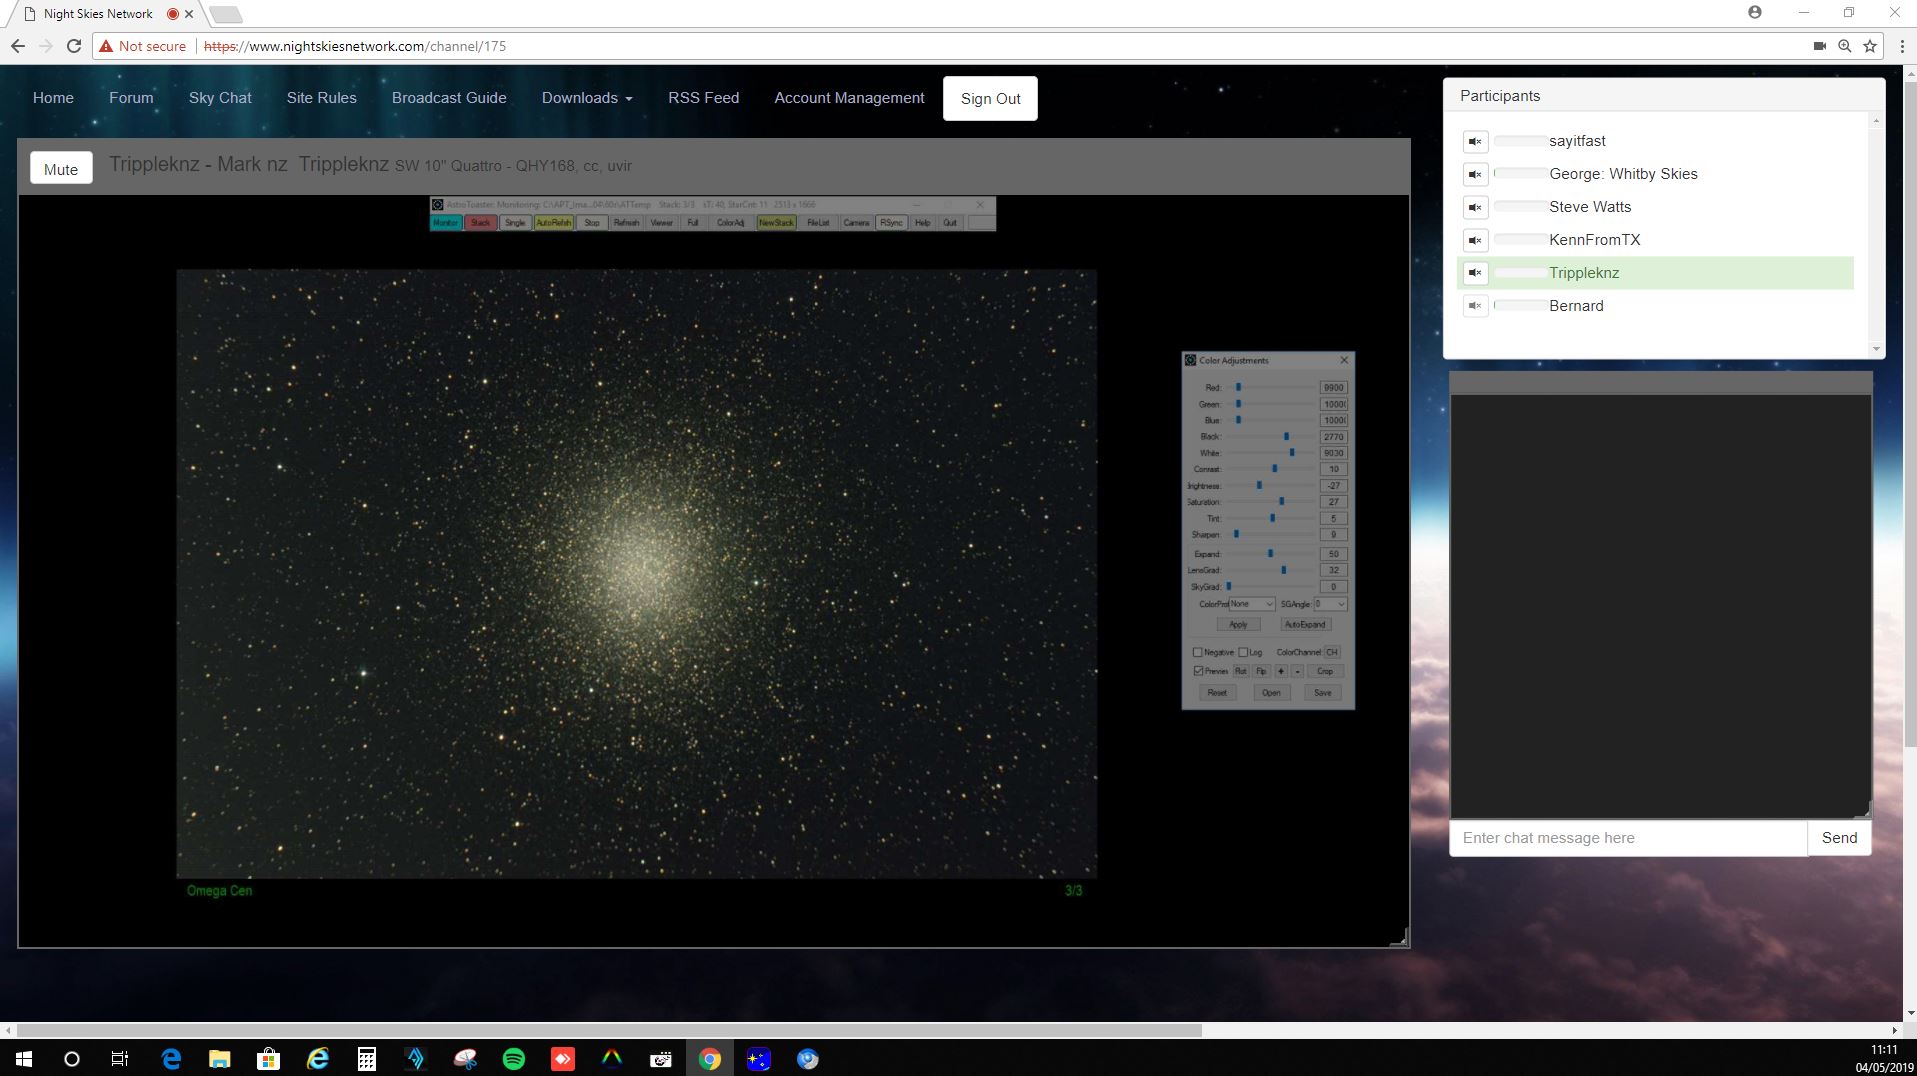
Task: Open the SGAngle dropdown
Action: [1331, 604]
